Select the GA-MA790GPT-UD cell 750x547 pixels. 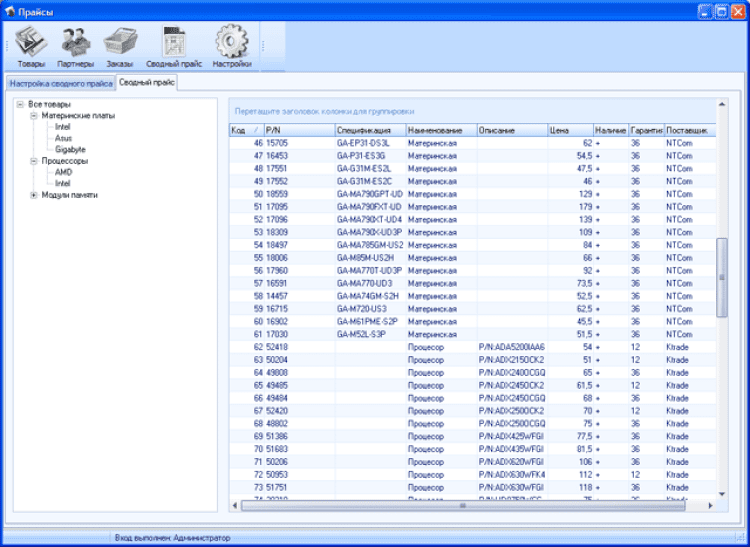coord(370,194)
